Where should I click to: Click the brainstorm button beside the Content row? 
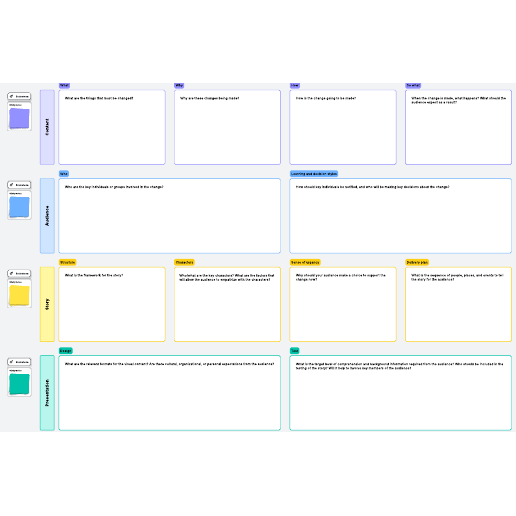pos(19,96)
